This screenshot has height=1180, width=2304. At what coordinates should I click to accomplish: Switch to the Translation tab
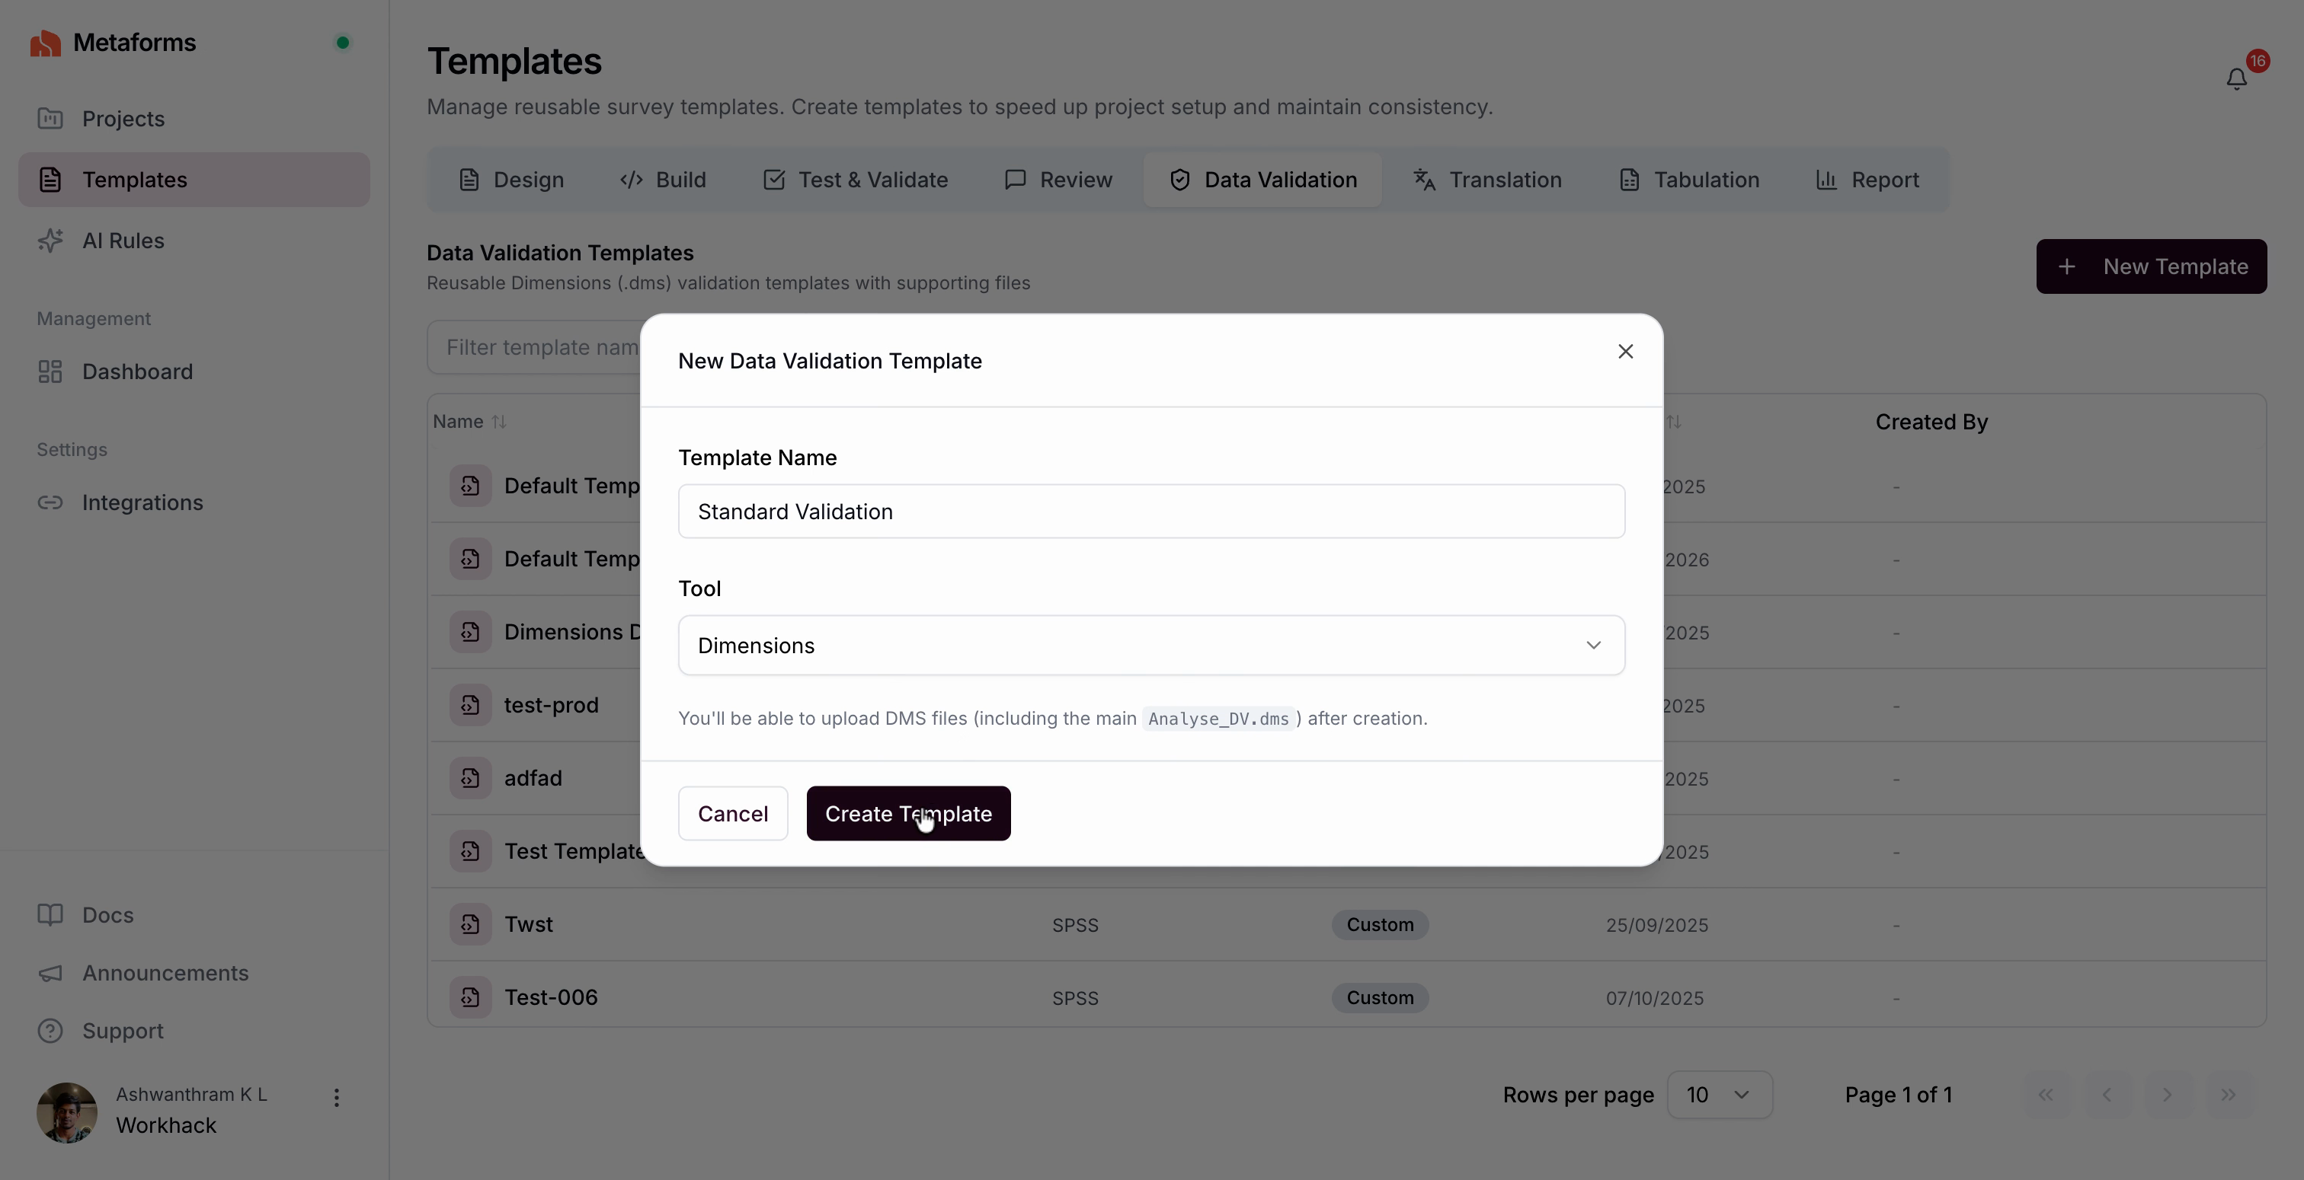click(x=1487, y=180)
